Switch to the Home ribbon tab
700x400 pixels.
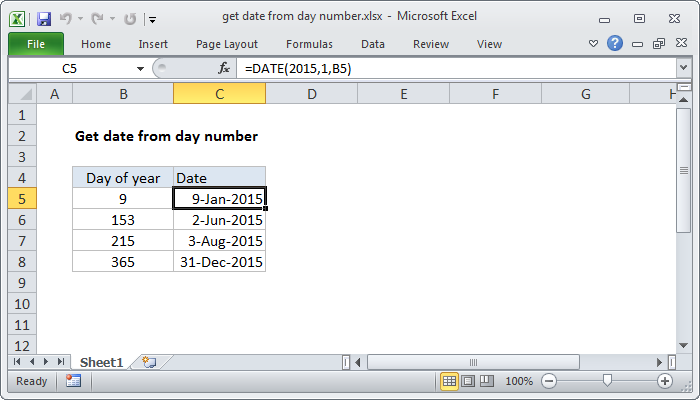96,44
